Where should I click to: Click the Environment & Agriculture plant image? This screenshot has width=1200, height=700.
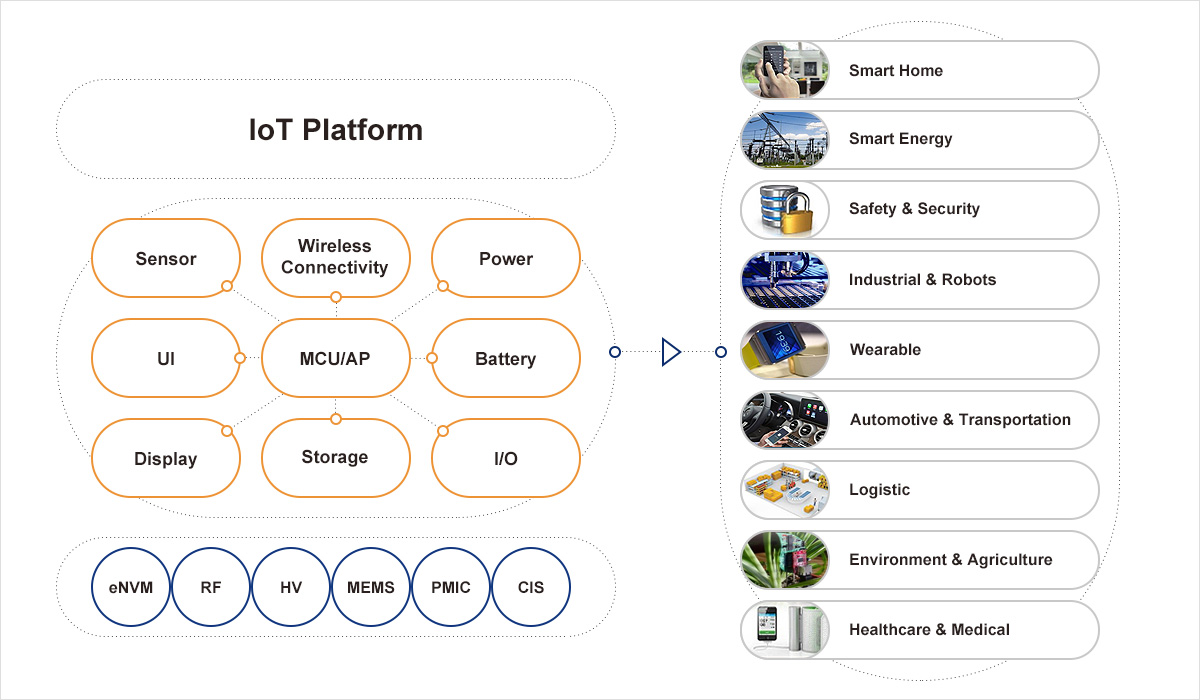(785, 560)
